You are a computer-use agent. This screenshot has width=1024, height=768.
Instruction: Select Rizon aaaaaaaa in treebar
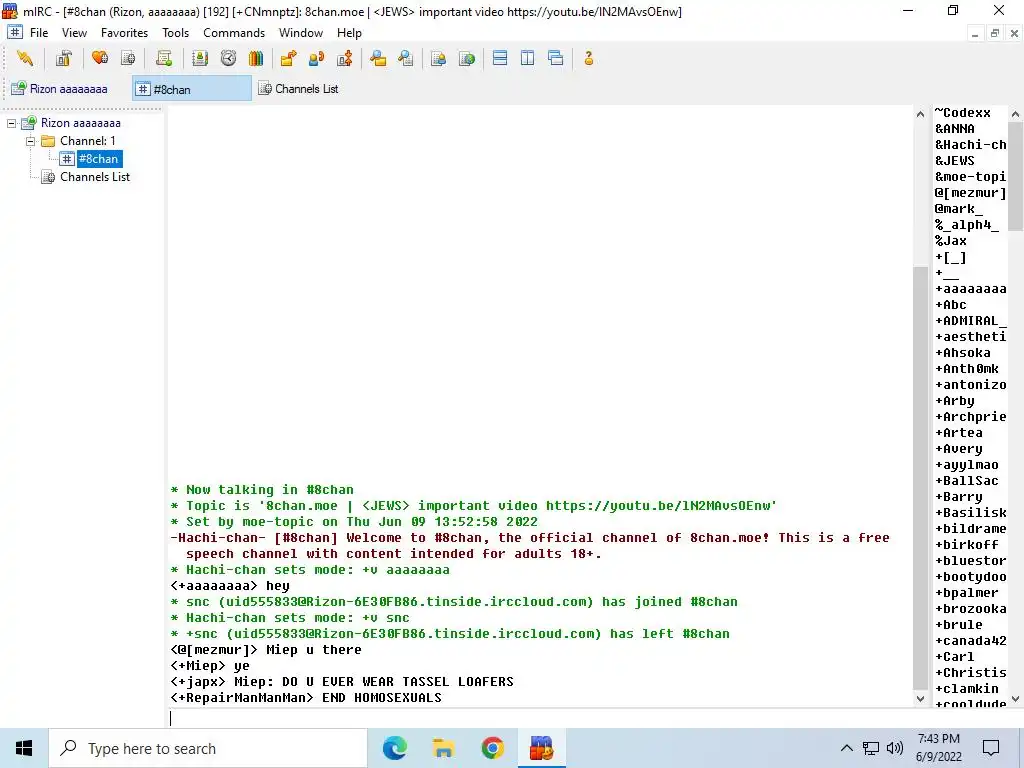tap(80, 123)
